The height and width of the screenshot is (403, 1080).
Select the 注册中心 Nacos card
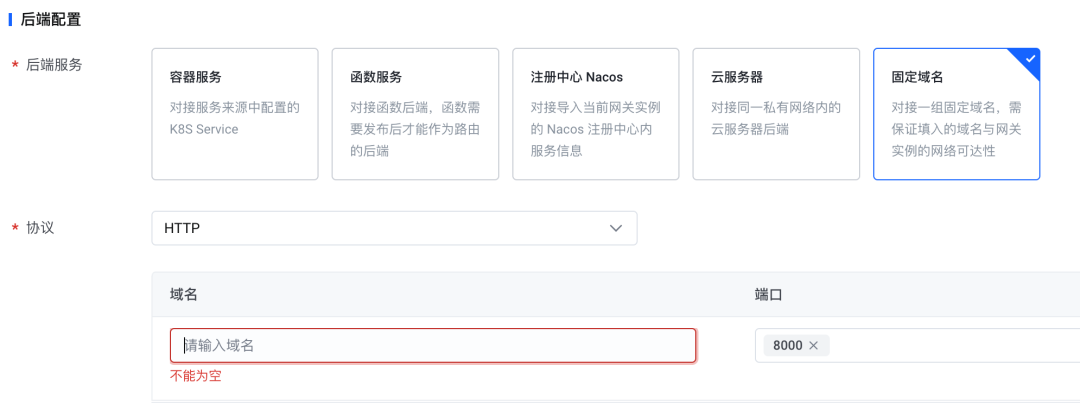pyautogui.click(x=595, y=113)
